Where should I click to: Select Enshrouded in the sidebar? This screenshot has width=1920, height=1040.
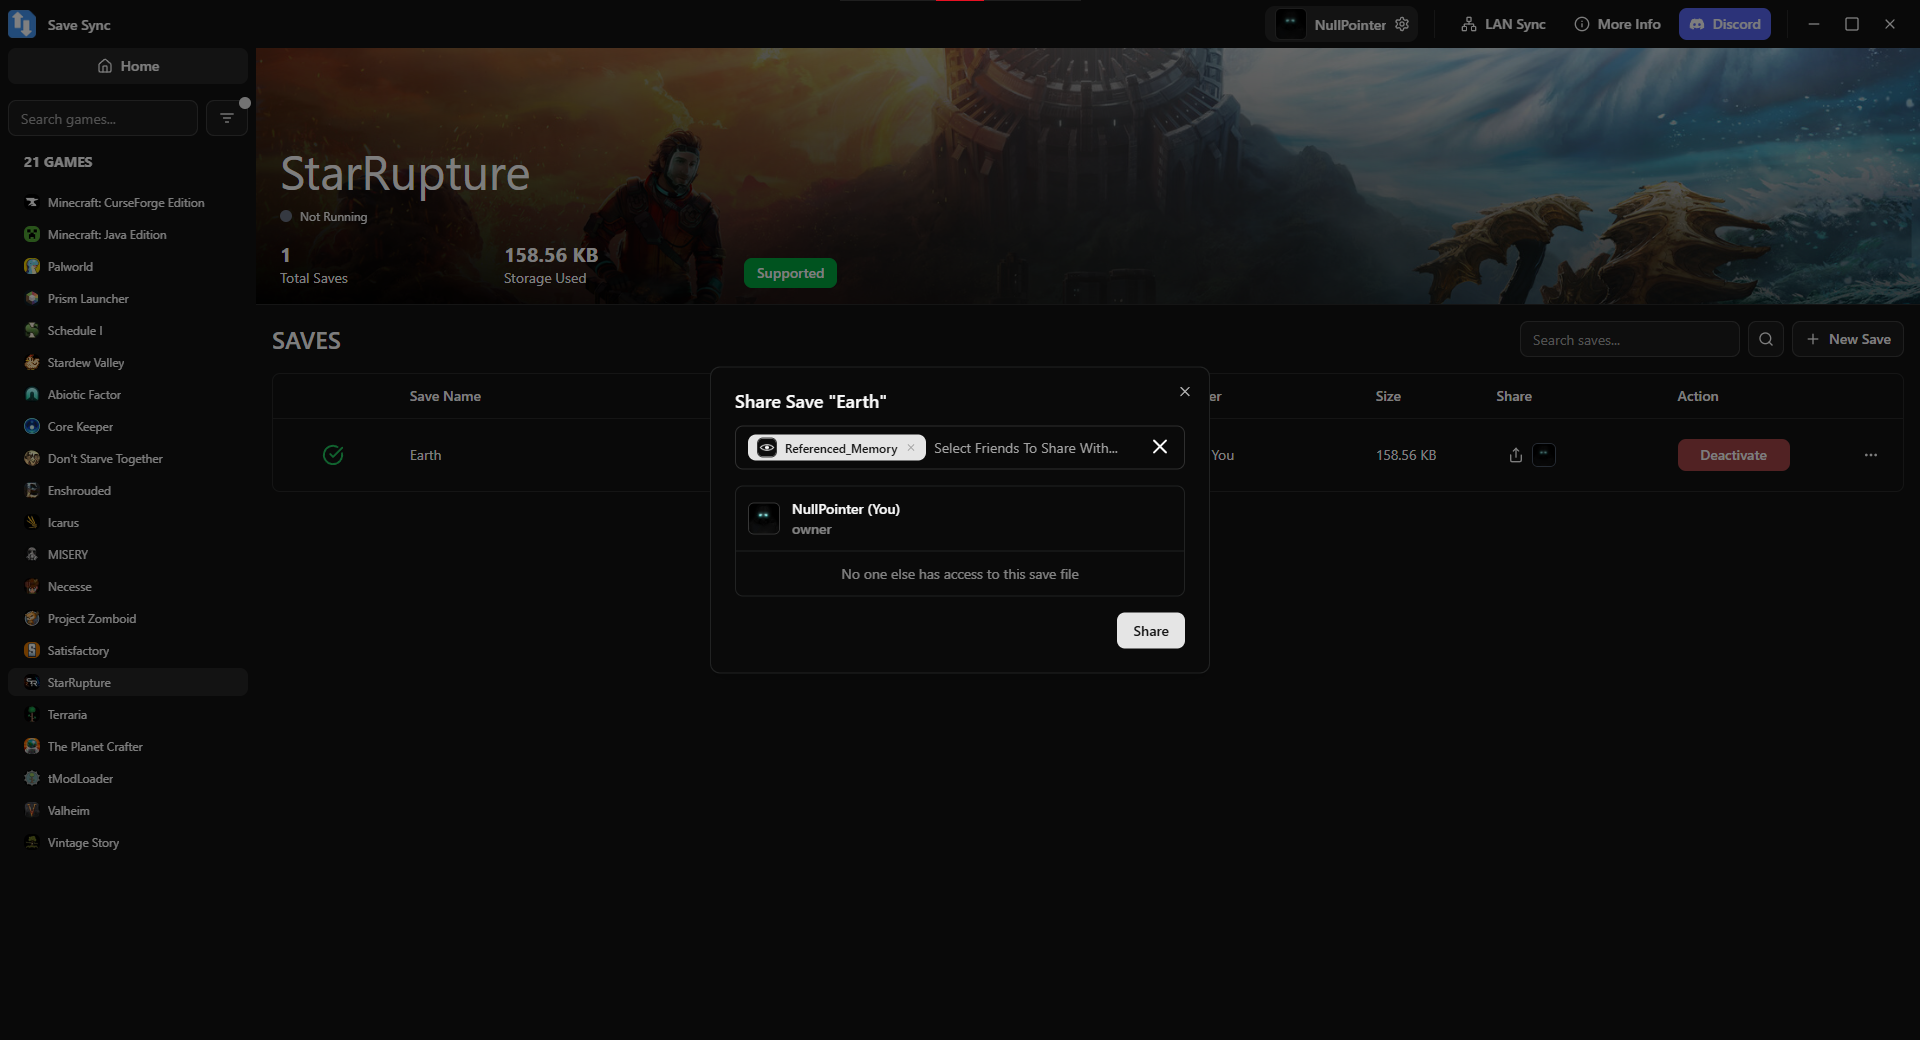click(x=128, y=491)
